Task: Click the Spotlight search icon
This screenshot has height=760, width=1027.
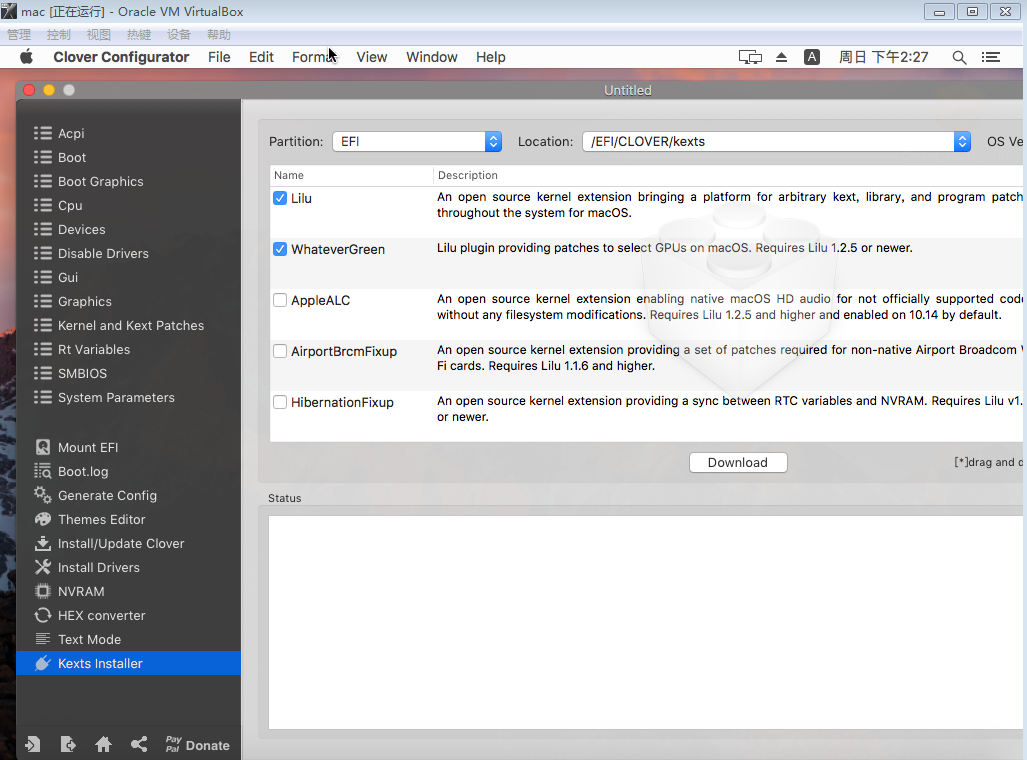Action: click(959, 57)
